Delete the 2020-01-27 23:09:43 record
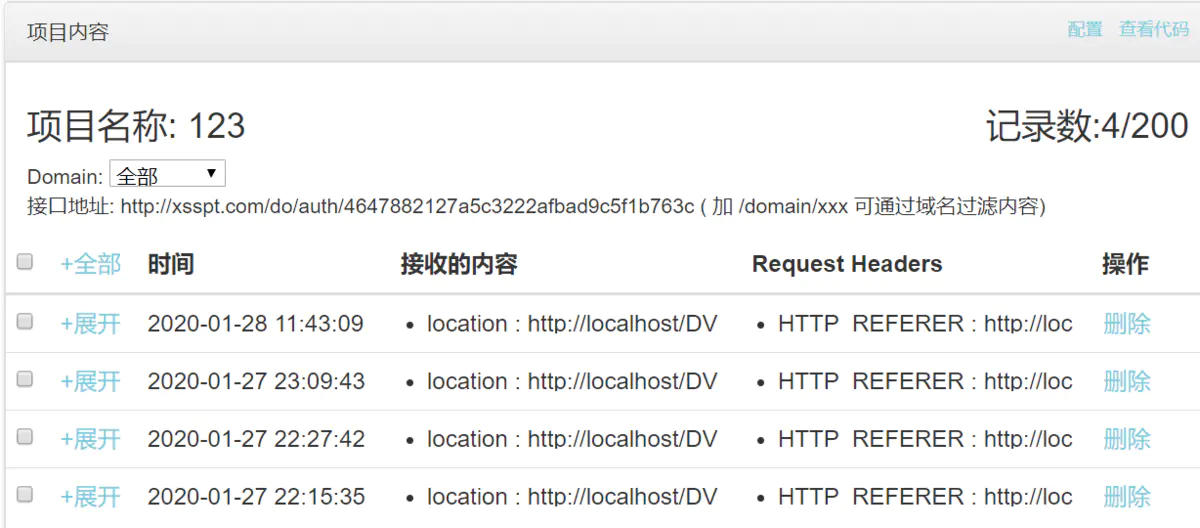 (x=1126, y=382)
